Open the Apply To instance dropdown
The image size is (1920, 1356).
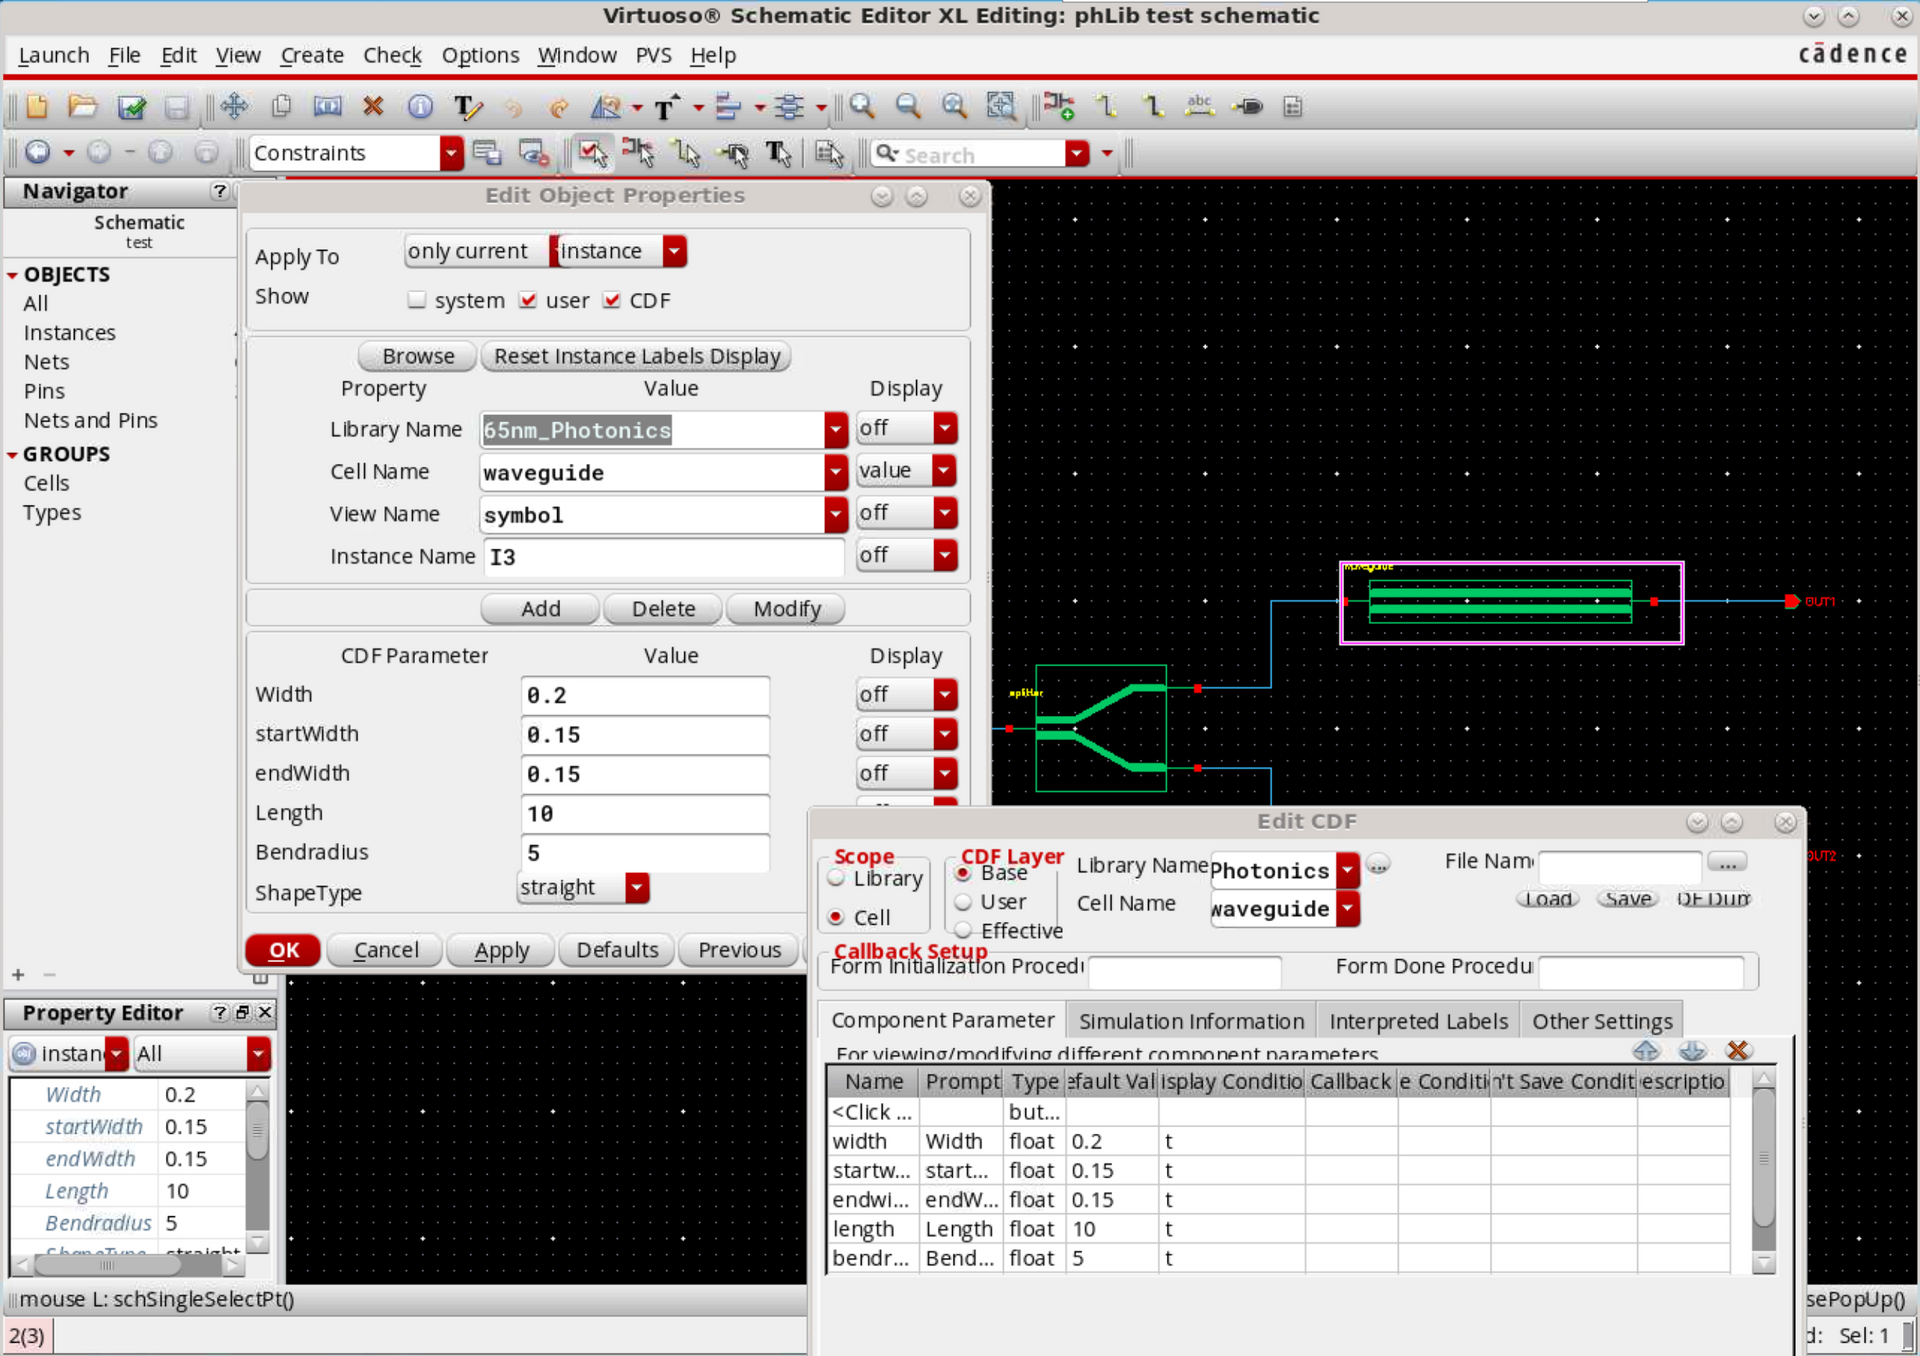675,251
